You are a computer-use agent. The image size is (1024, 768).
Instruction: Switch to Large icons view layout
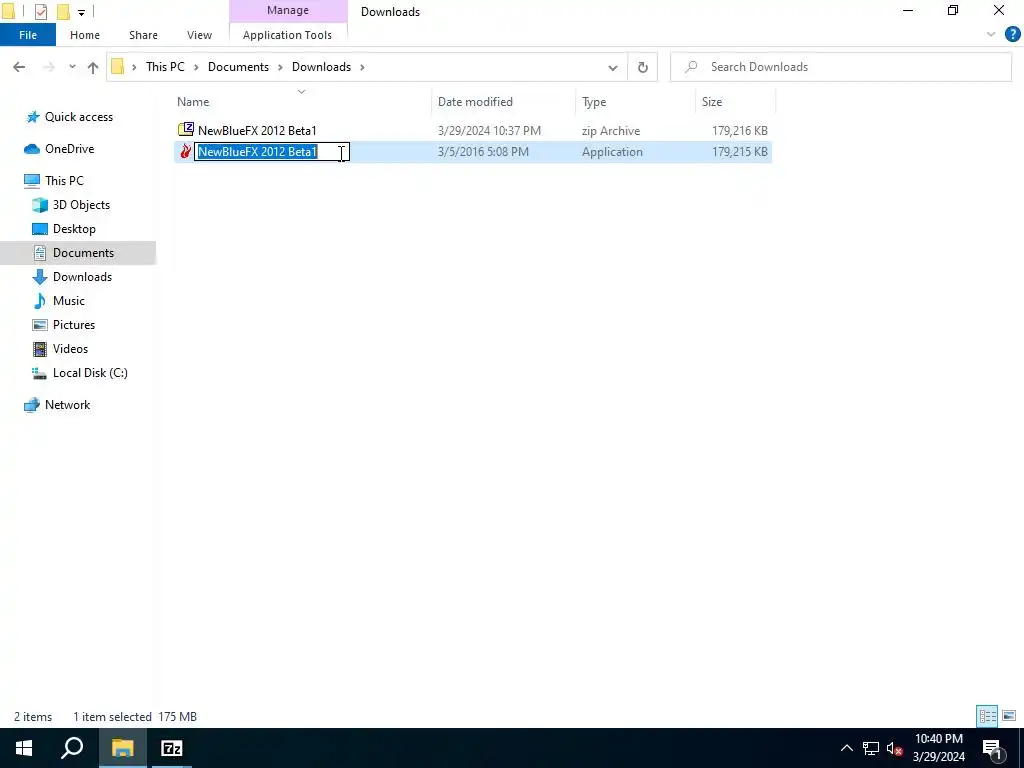click(1009, 716)
